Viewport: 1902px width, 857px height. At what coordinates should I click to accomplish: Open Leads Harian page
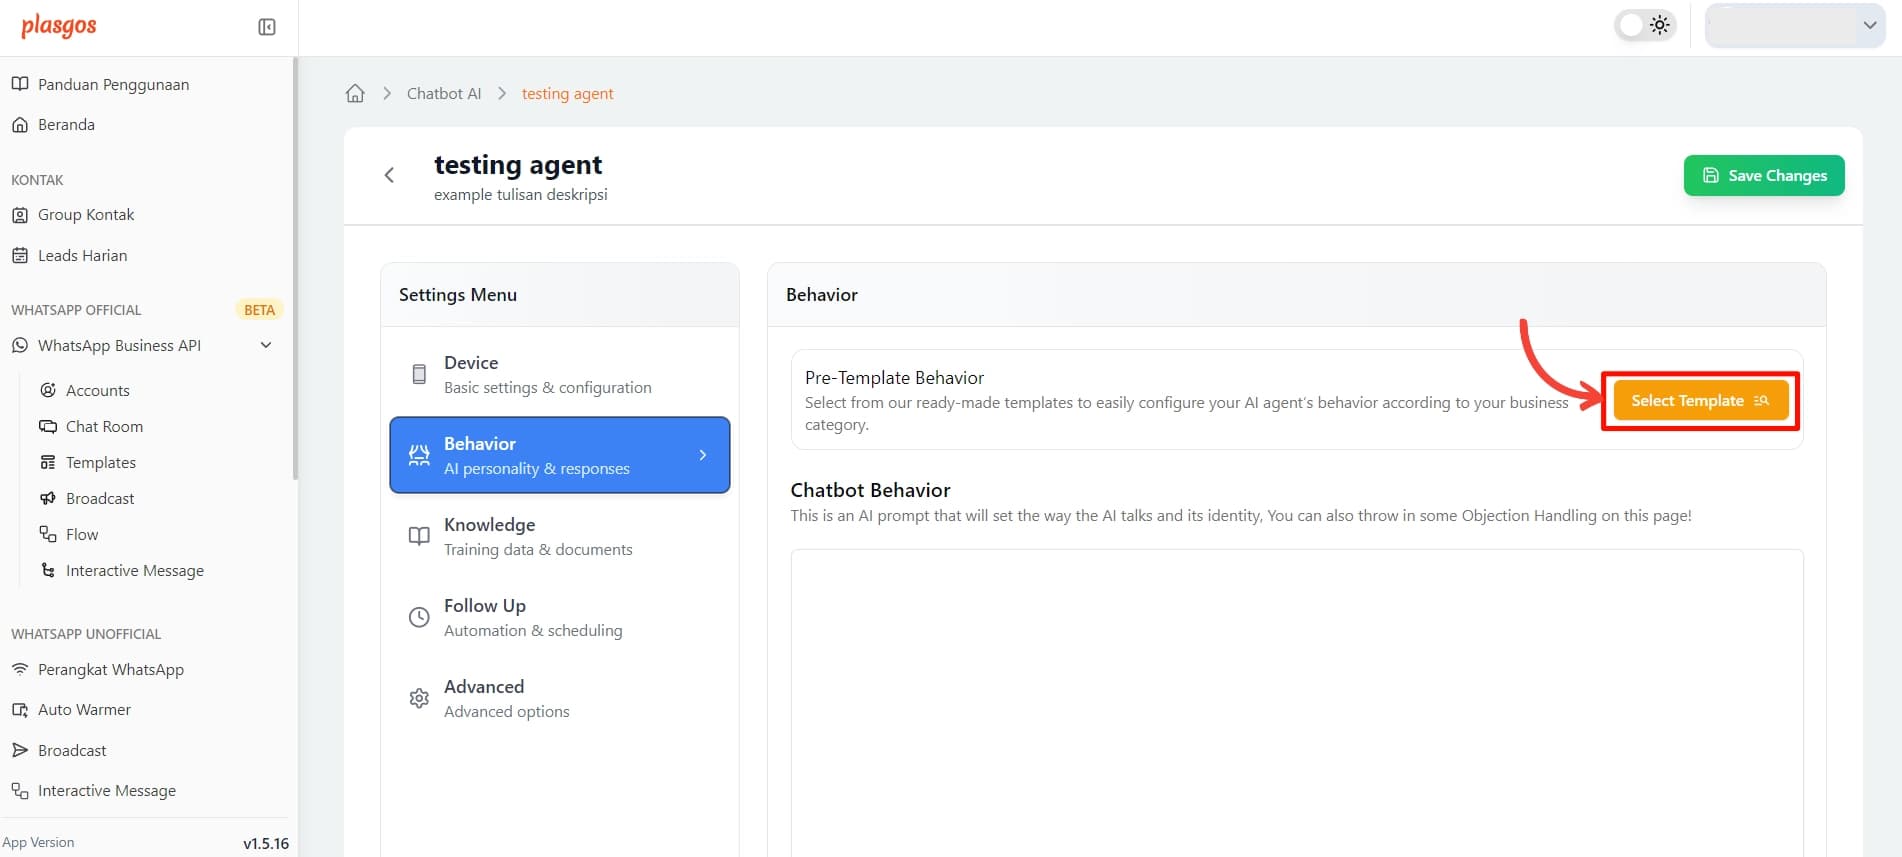point(82,256)
